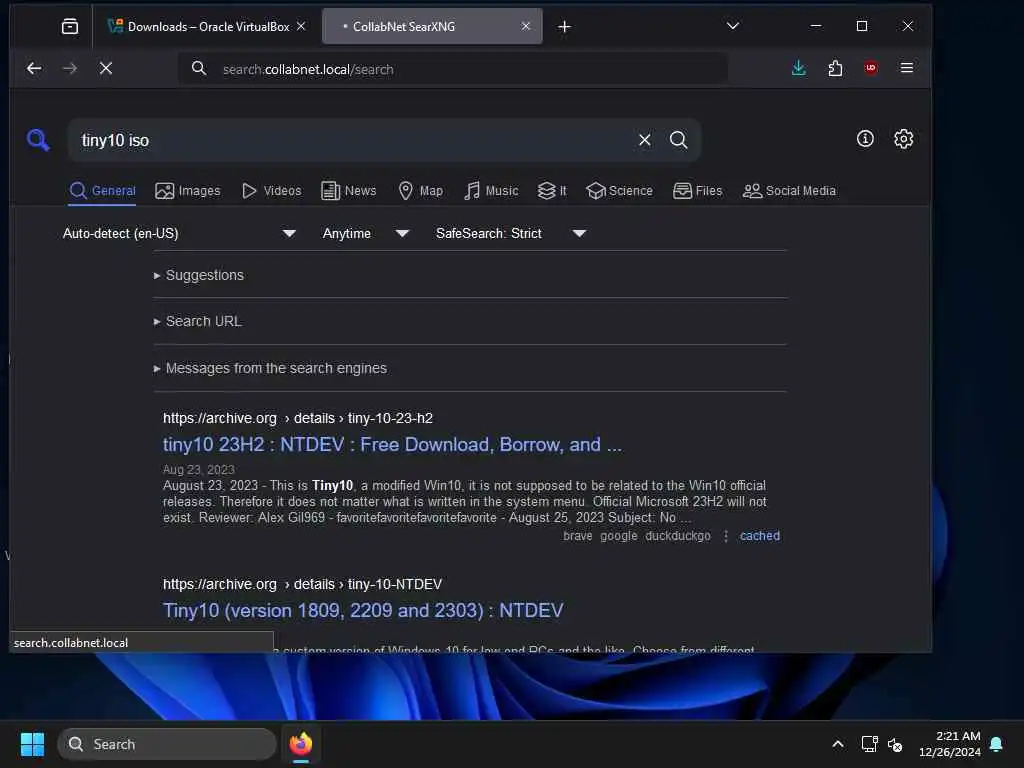Expand the Suggestions section

click(199, 275)
